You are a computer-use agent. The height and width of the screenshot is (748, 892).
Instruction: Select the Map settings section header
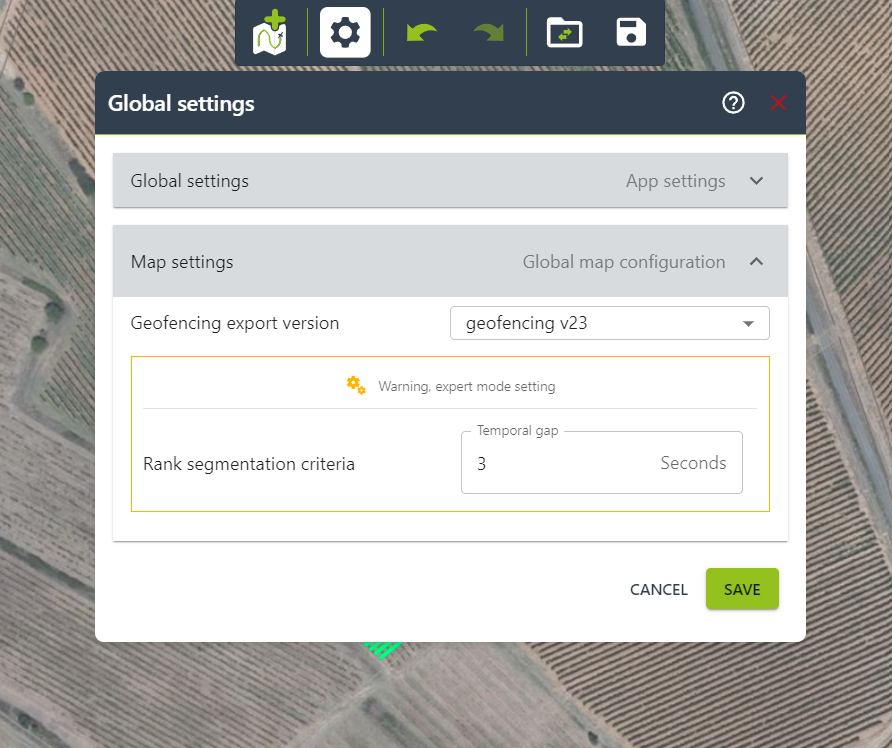click(181, 261)
